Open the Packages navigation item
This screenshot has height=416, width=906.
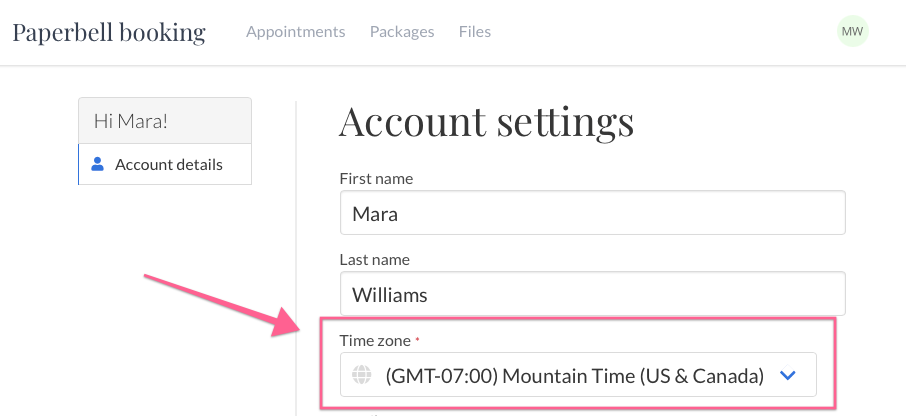point(402,31)
